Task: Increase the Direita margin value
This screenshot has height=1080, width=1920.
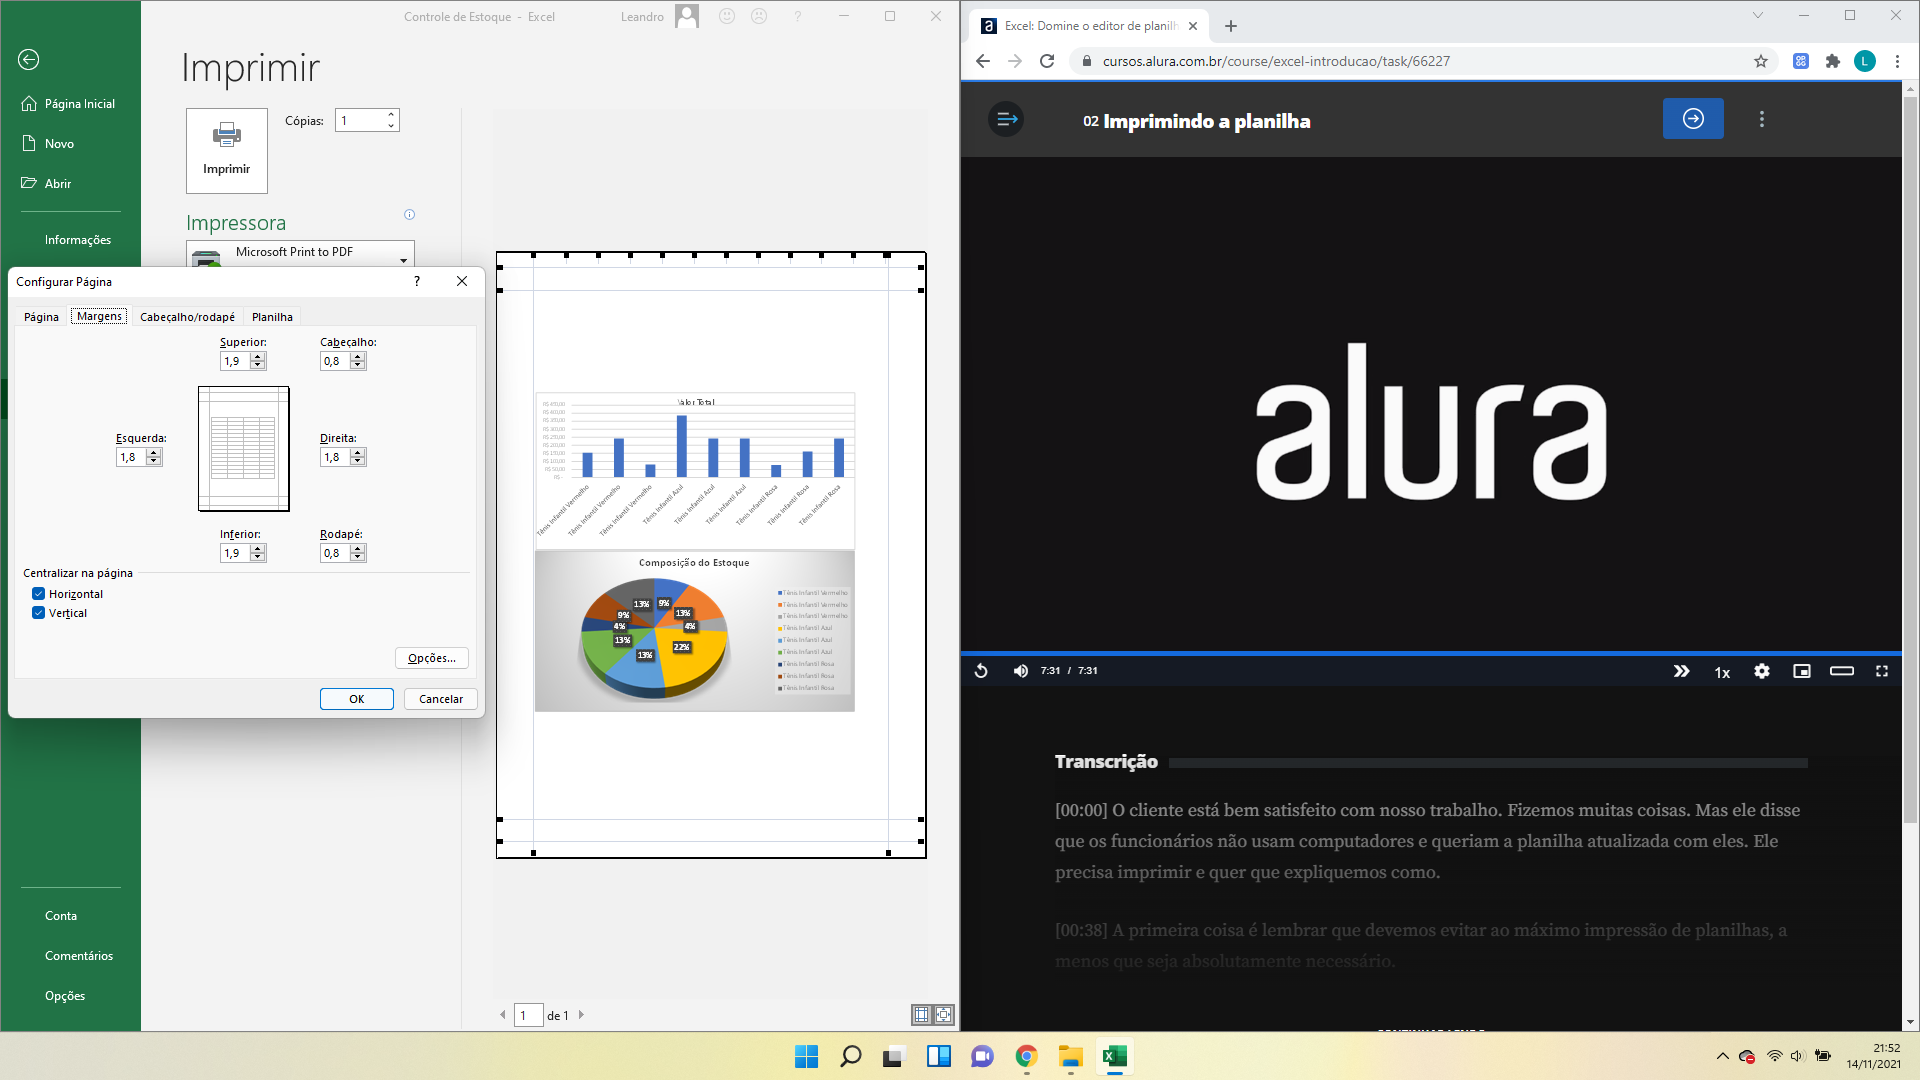Action: pyautogui.click(x=358, y=453)
